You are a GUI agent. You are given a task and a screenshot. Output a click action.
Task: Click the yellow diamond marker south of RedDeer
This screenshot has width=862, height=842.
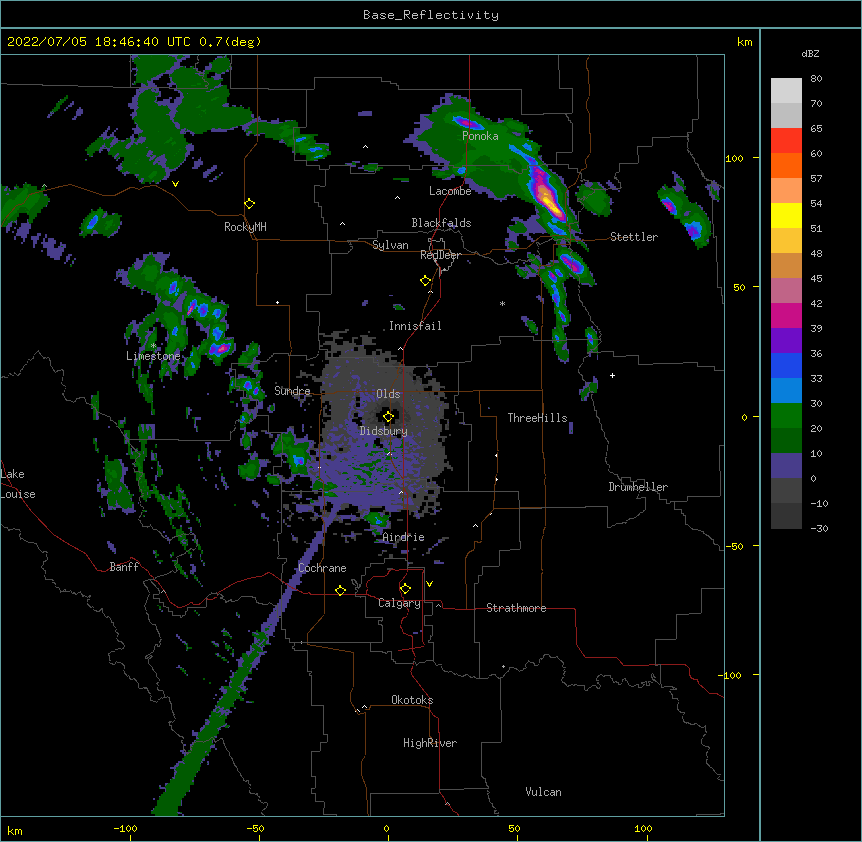[425, 281]
